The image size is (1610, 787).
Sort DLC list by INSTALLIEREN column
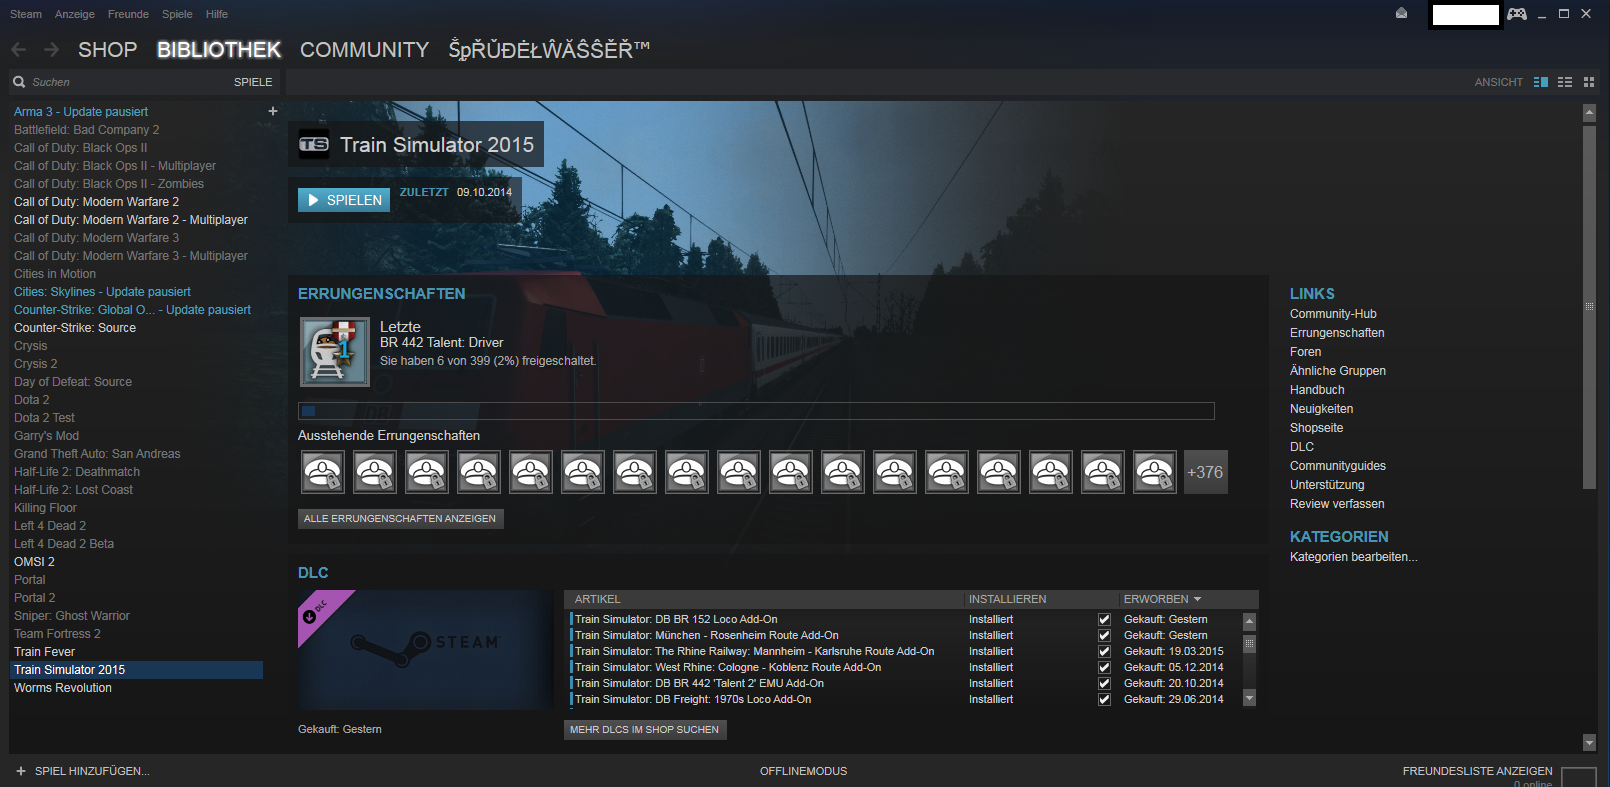[1007, 599]
